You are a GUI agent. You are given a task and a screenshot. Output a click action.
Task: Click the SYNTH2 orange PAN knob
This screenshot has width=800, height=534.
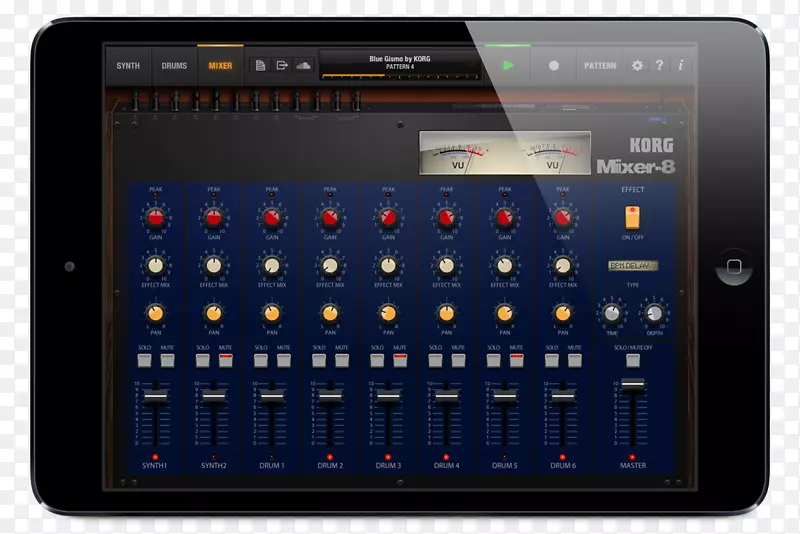tap(214, 313)
